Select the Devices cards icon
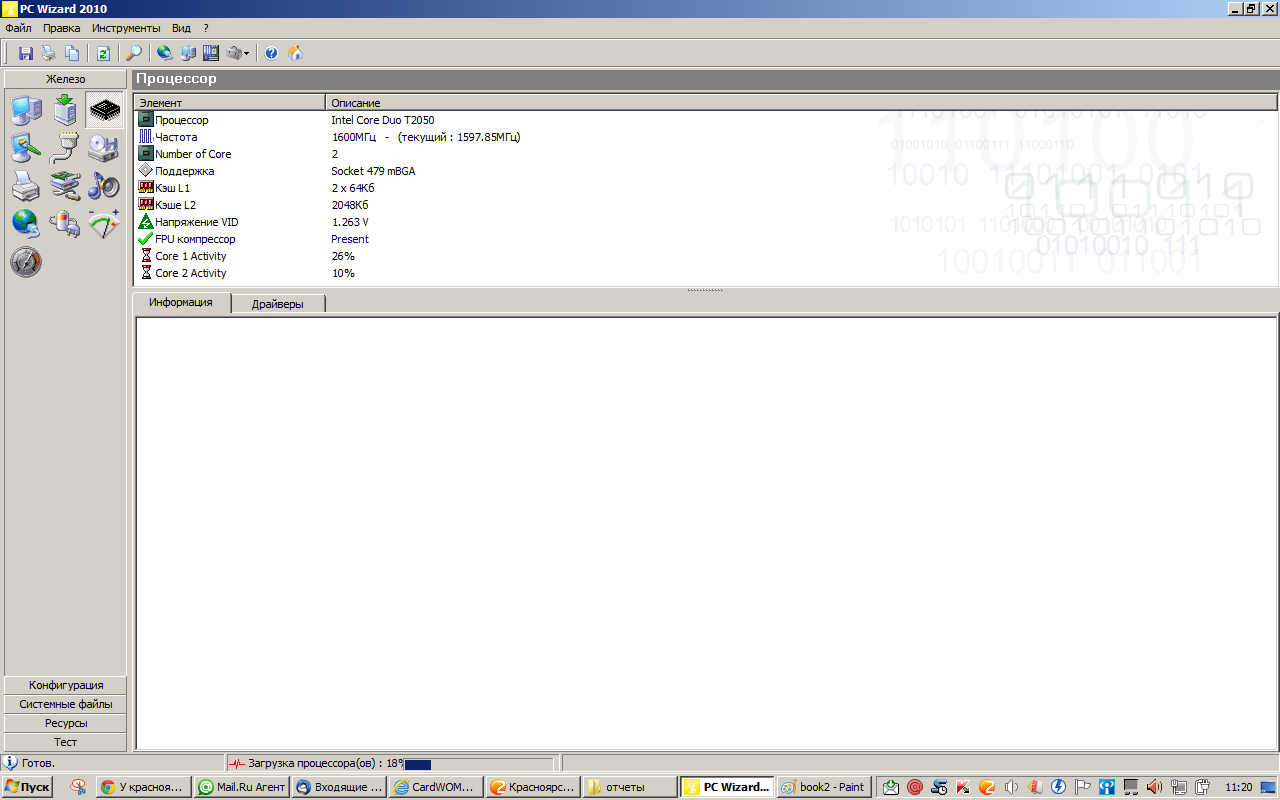The height and width of the screenshot is (800, 1280). [x=65, y=186]
